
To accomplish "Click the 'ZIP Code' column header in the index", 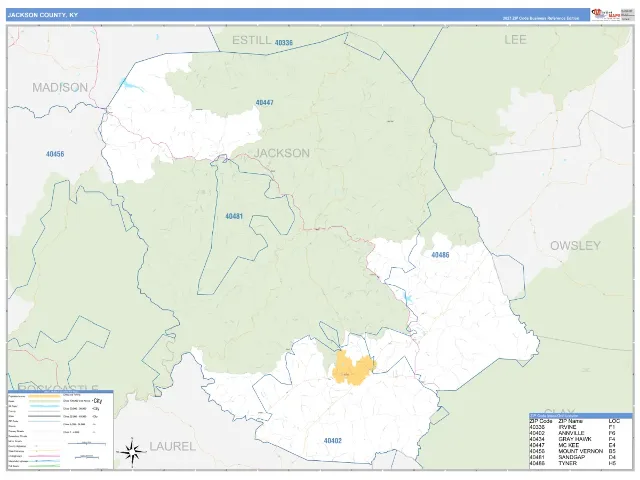I will coord(541,421).
